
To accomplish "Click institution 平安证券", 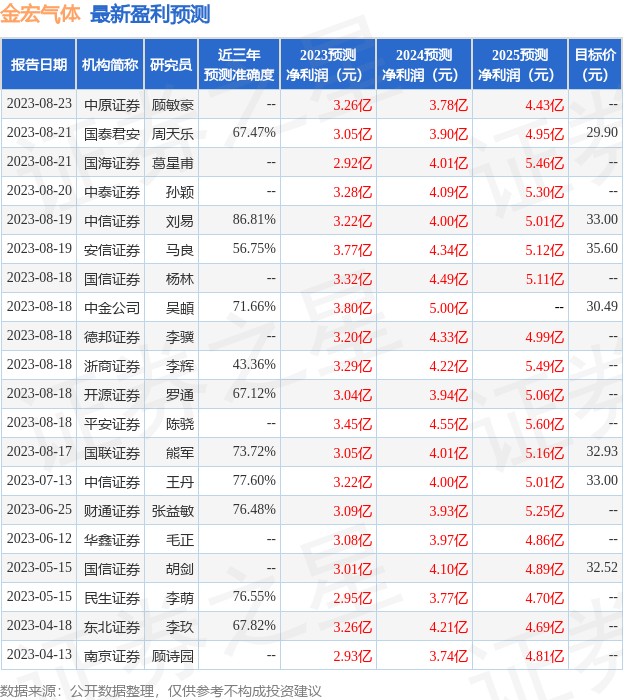I will pyautogui.click(x=112, y=424).
